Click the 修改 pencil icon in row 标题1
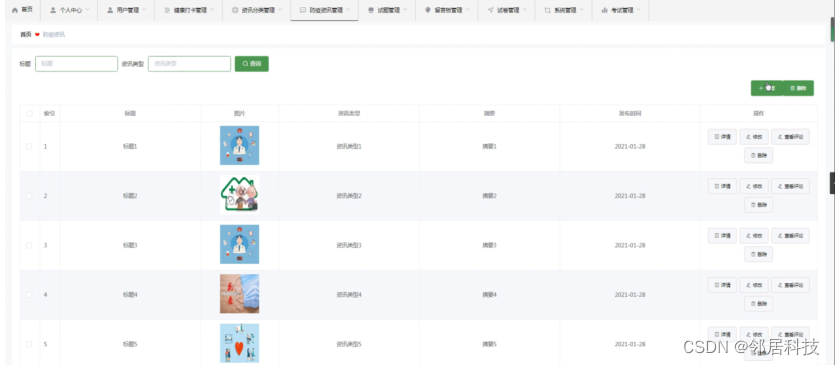835x365 pixels. coord(748,137)
